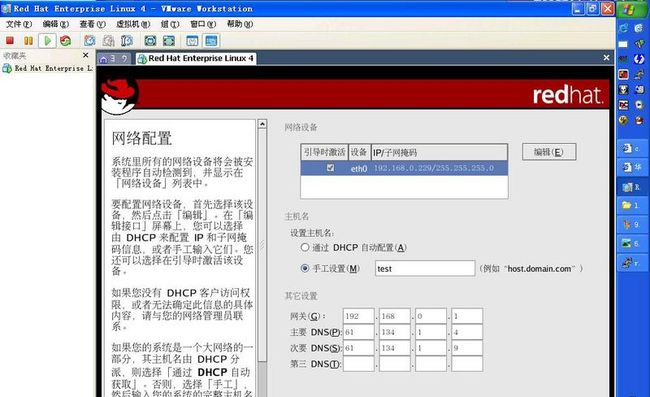Click the 引导时激活 column header

[325, 153]
